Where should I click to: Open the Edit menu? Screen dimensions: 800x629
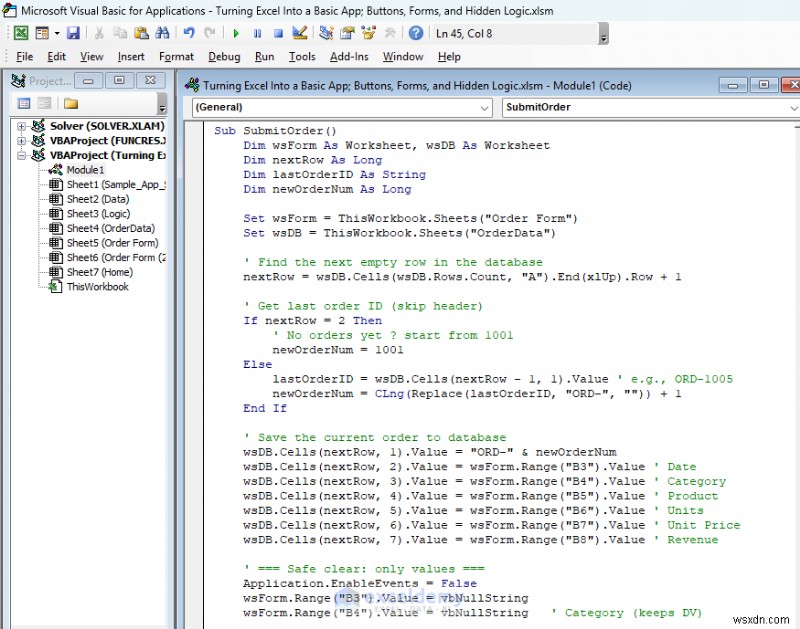coord(56,57)
